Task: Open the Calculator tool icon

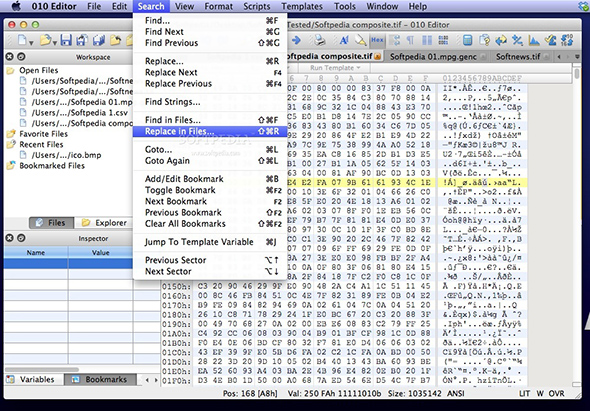Action: tap(467, 40)
